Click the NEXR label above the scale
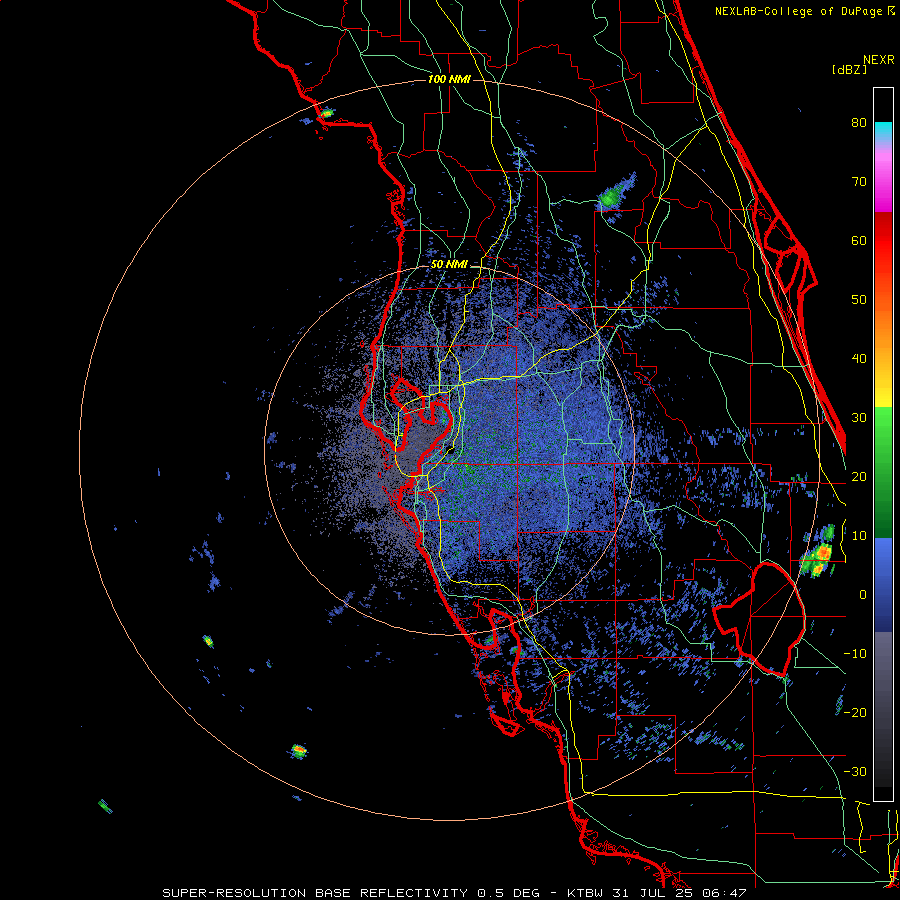The width and height of the screenshot is (900, 900). [x=878, y=60]
